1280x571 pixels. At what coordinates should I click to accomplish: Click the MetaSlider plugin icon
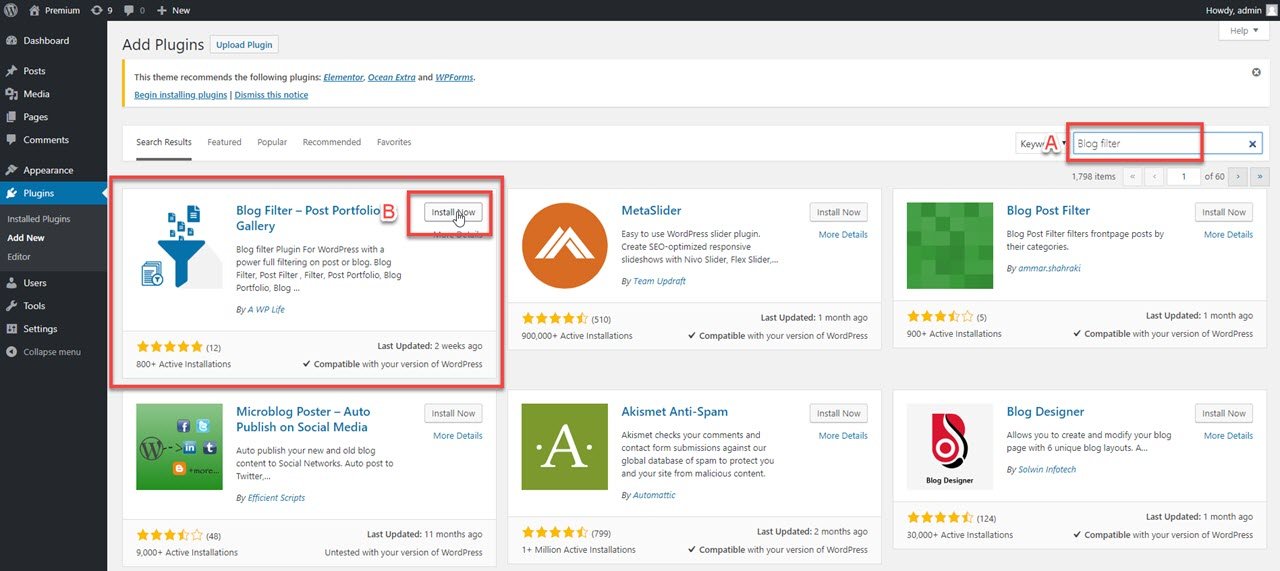point(564,245)
